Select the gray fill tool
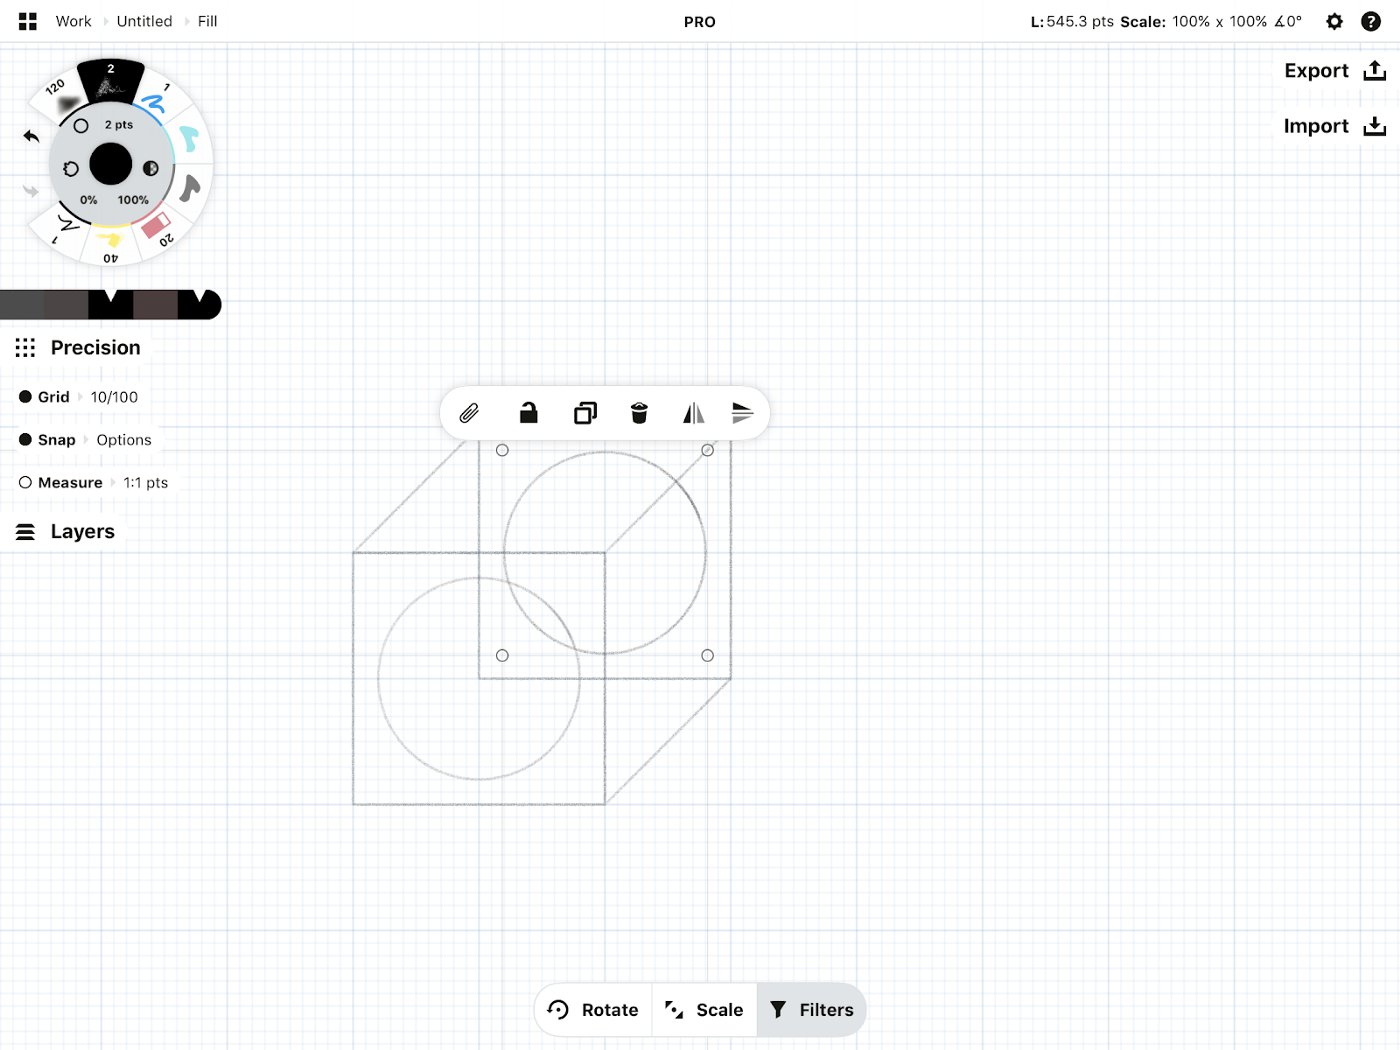This screenshot has height=1050, width=1400. 189,187
